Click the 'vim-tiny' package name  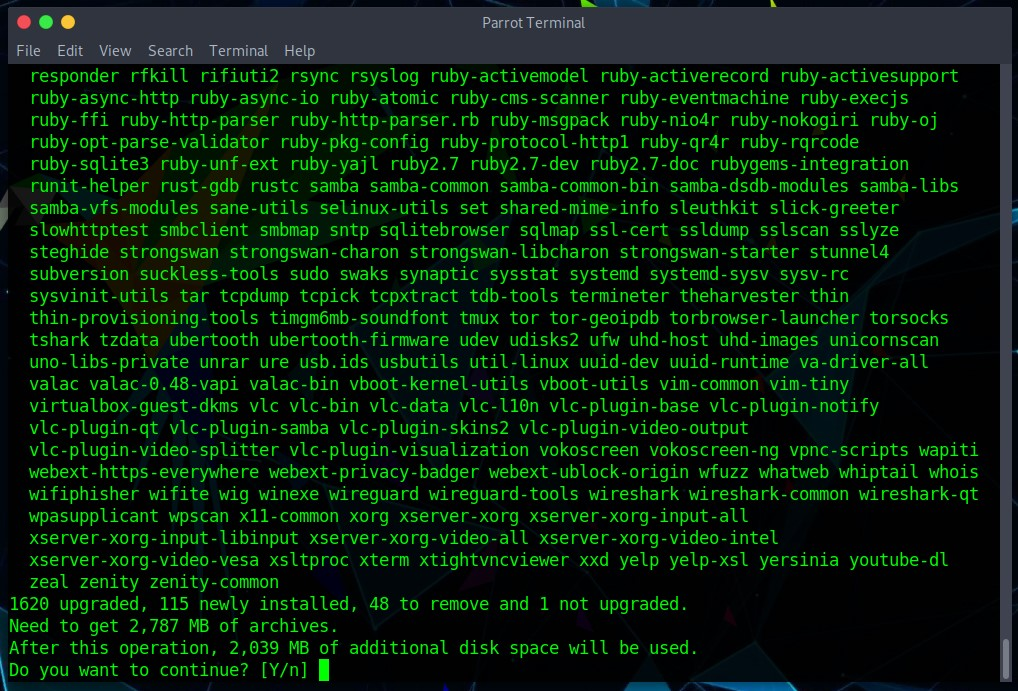coord(809,384)
